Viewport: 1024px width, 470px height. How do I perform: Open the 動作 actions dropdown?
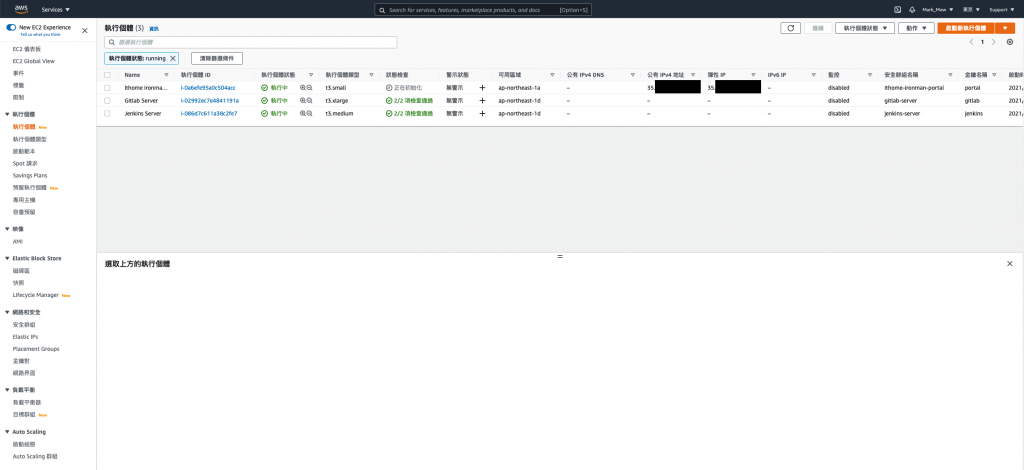point(916,28)
